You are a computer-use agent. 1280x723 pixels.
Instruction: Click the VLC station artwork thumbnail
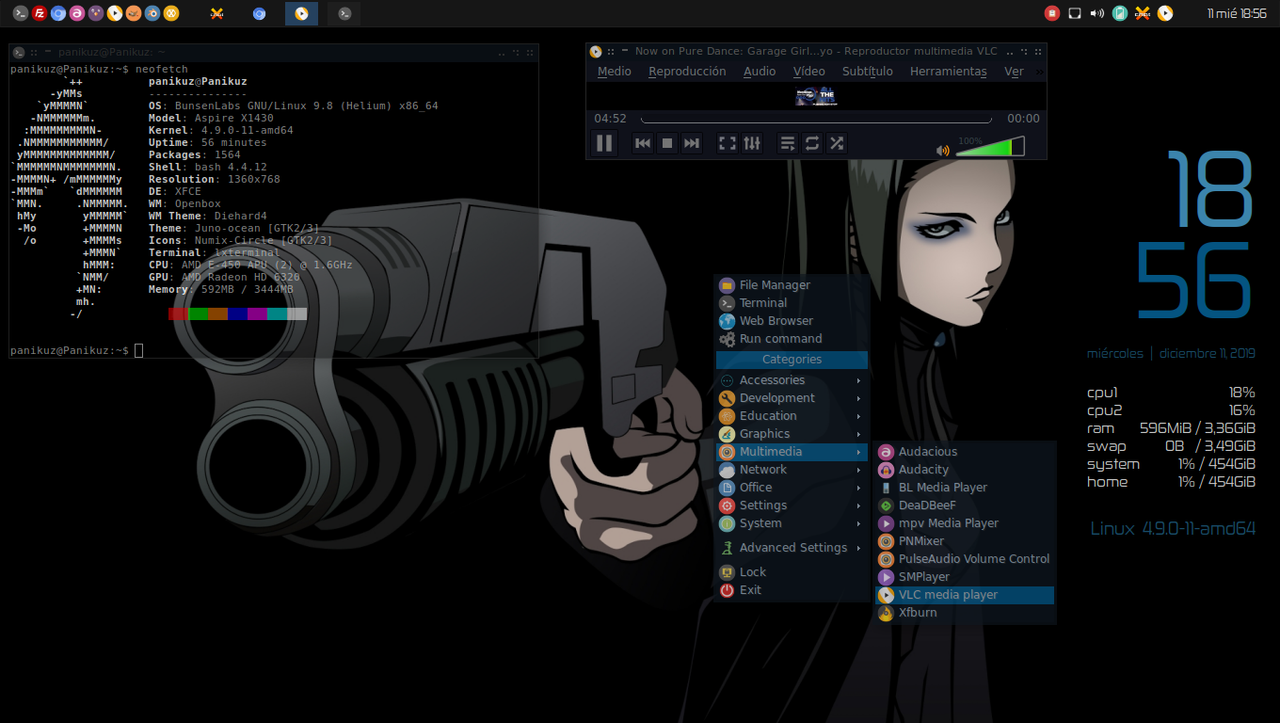[x=815, y=96]
